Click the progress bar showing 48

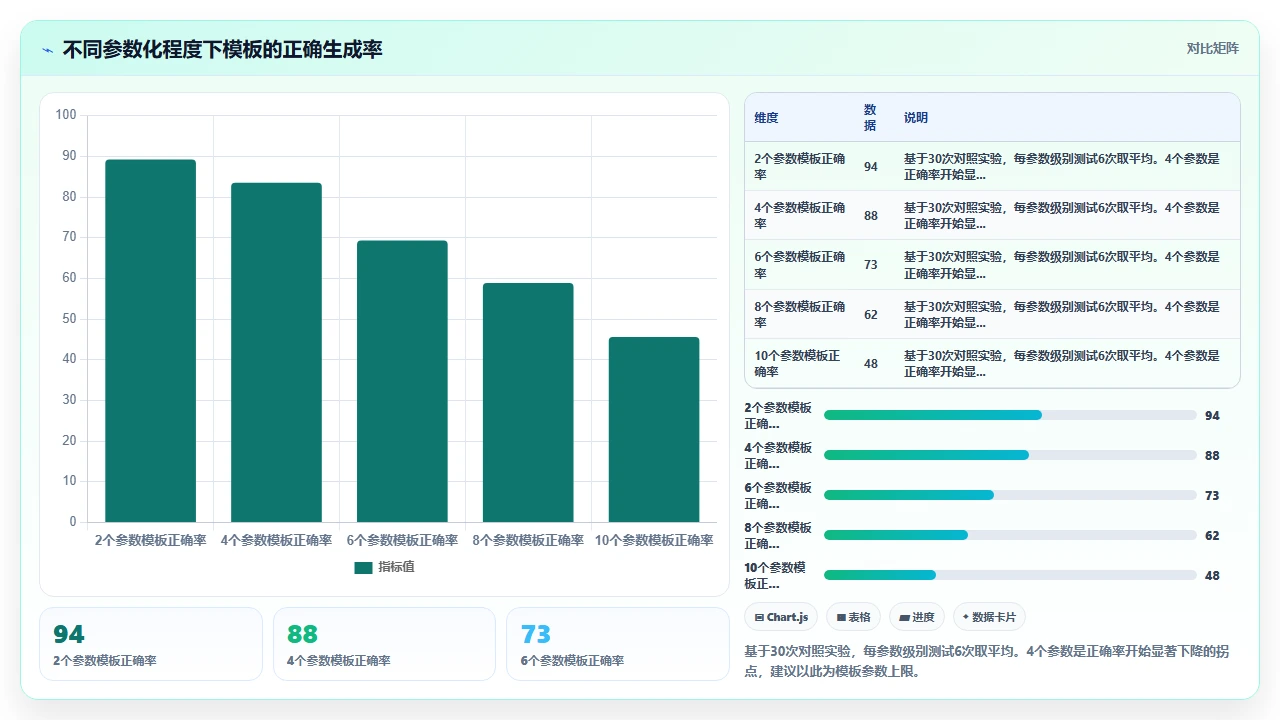(x=1010, y=575)
